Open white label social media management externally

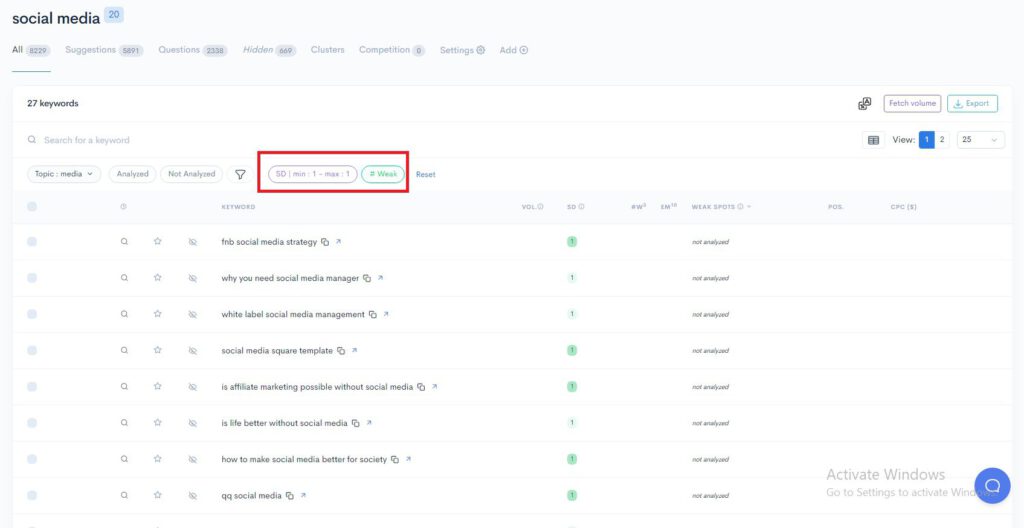coord(386,314)
